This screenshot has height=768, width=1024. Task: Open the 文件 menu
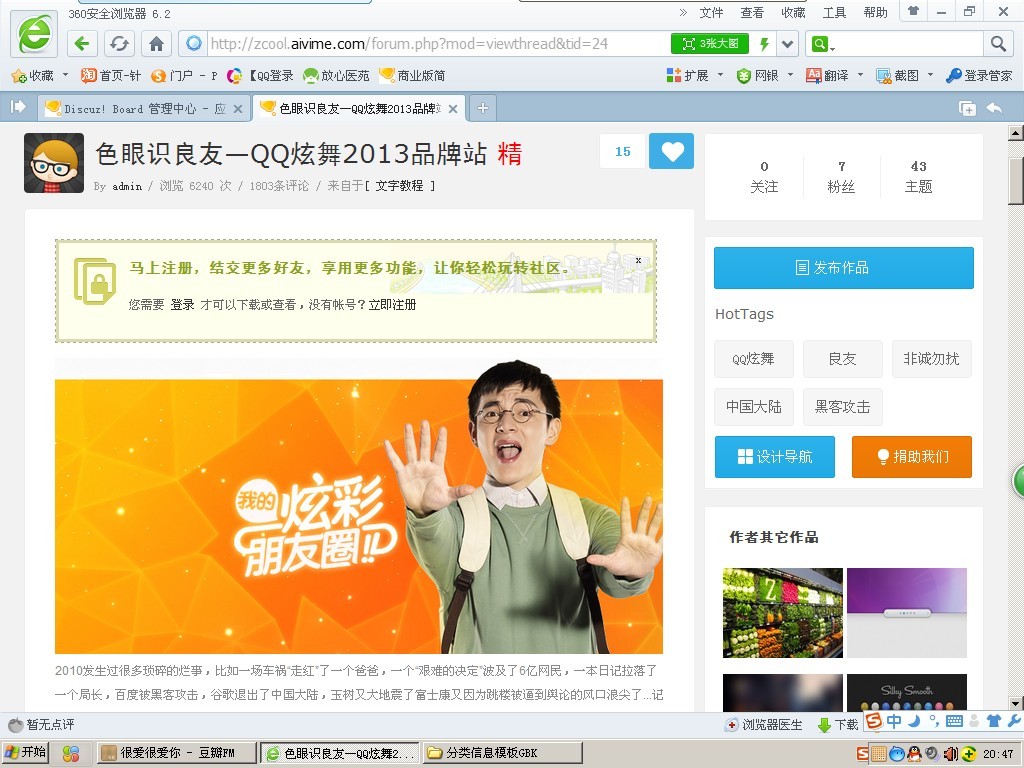click(711, 12)
